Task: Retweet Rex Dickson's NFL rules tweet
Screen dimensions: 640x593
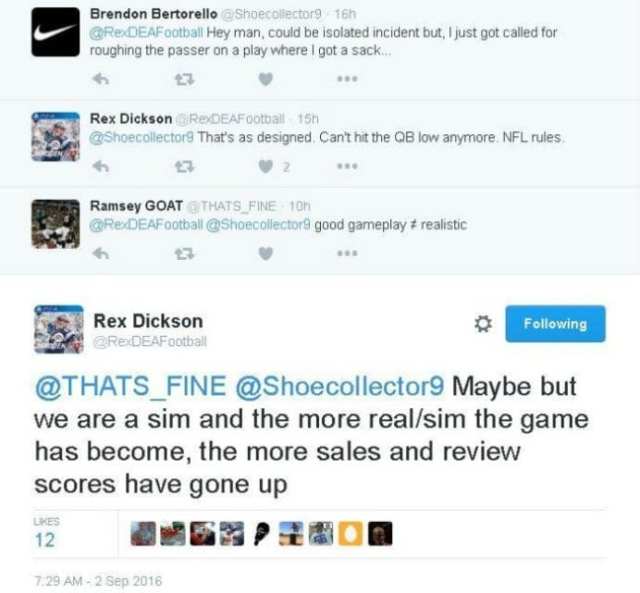Action: [x=184, y=167]
